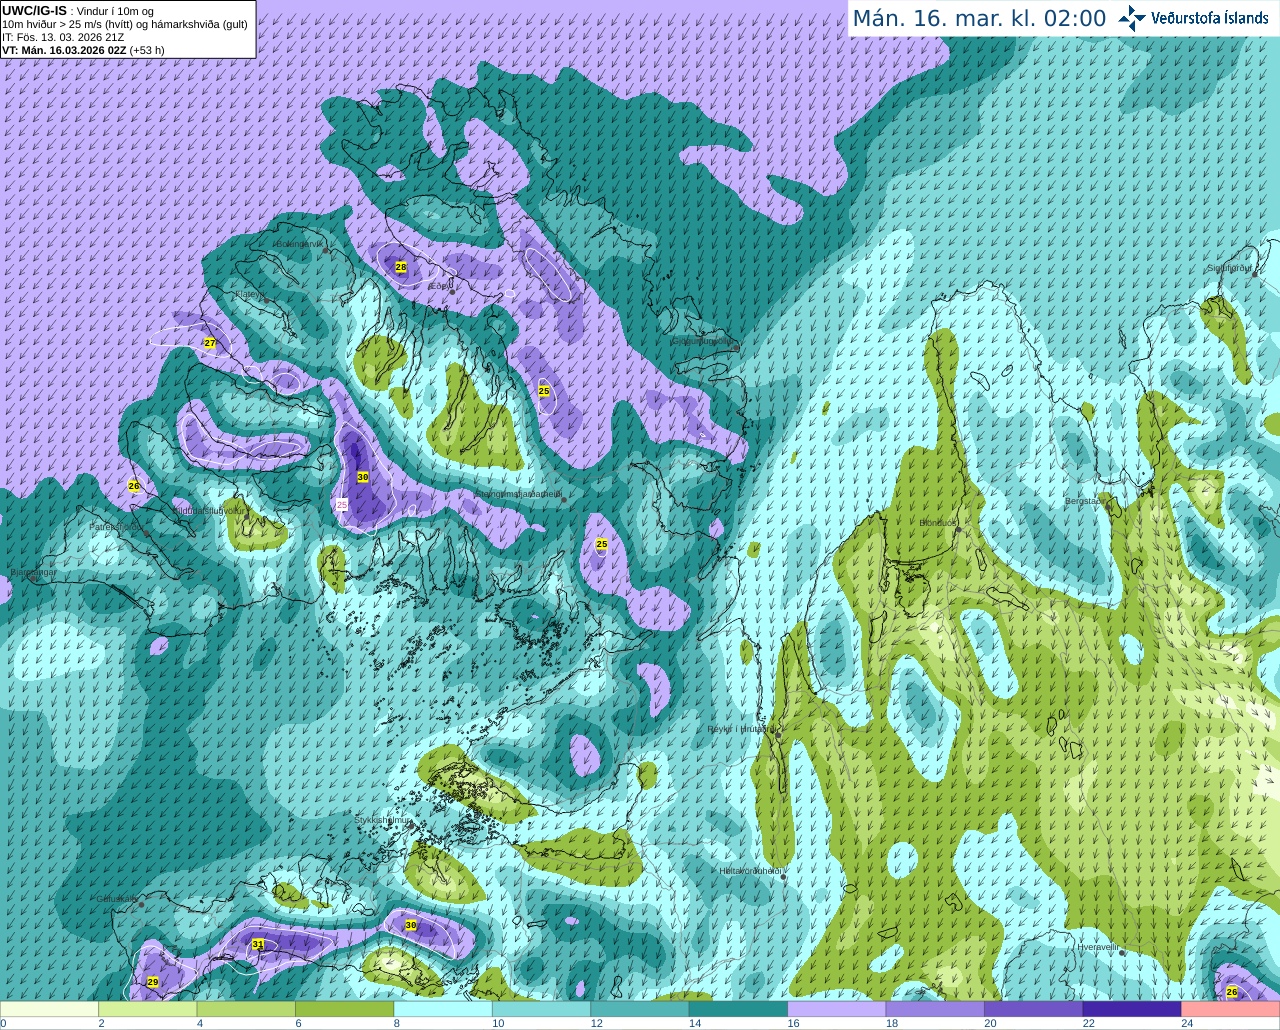This screenshot has height=1030, width=1280.
Task: Click the Bjargtangar station label
Action: coord(33,573)
